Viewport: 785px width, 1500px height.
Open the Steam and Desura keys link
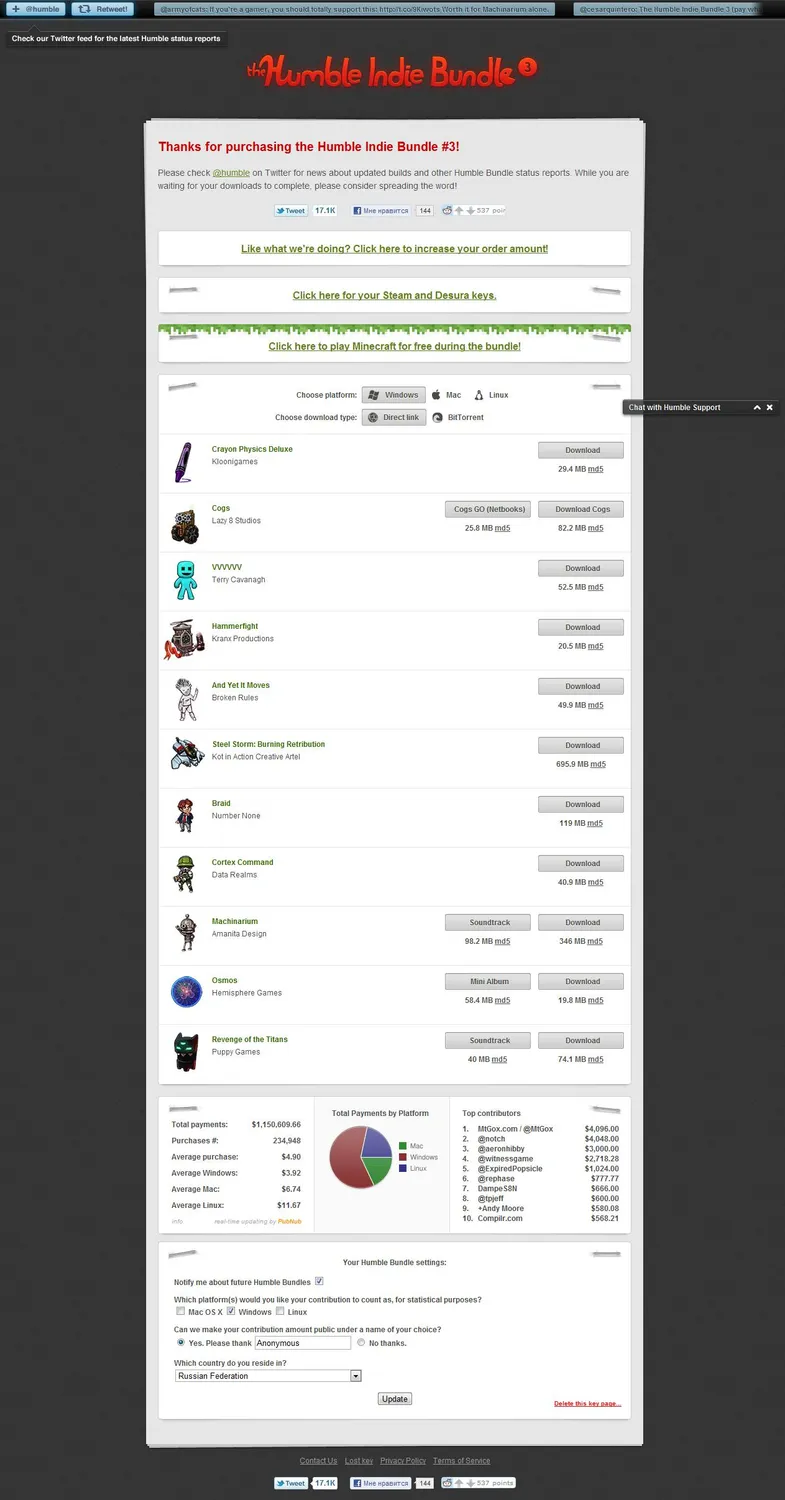(x=394, y=295)
